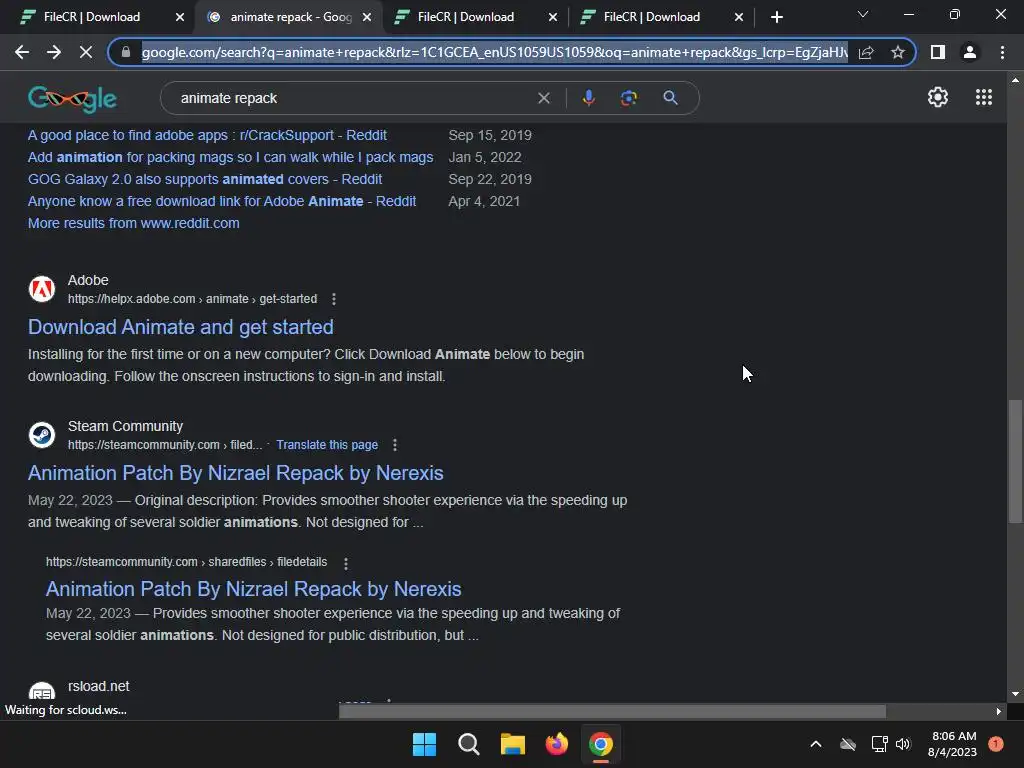Click Adobe favicon in search result

coord(42,289)
